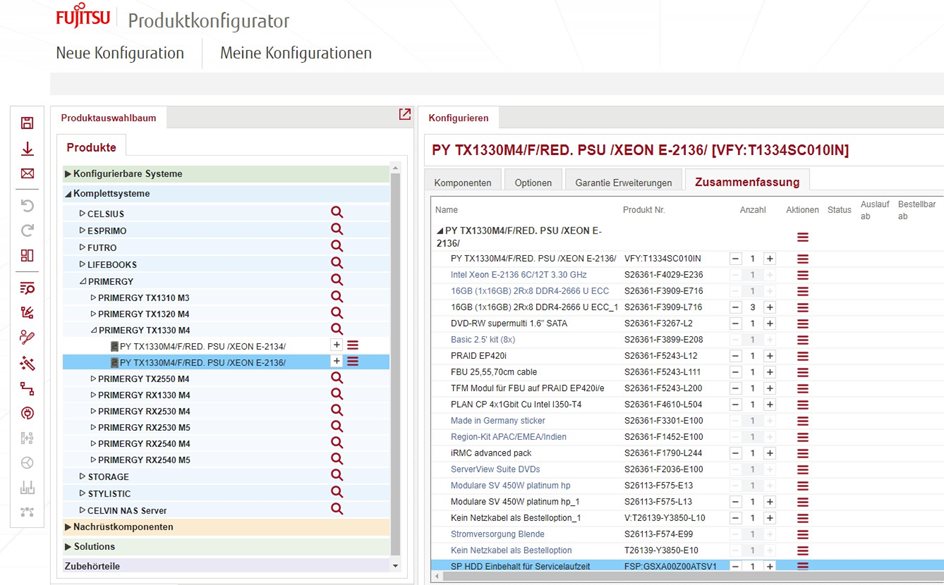Click the search icon for FUTRO

click(337, 246)
